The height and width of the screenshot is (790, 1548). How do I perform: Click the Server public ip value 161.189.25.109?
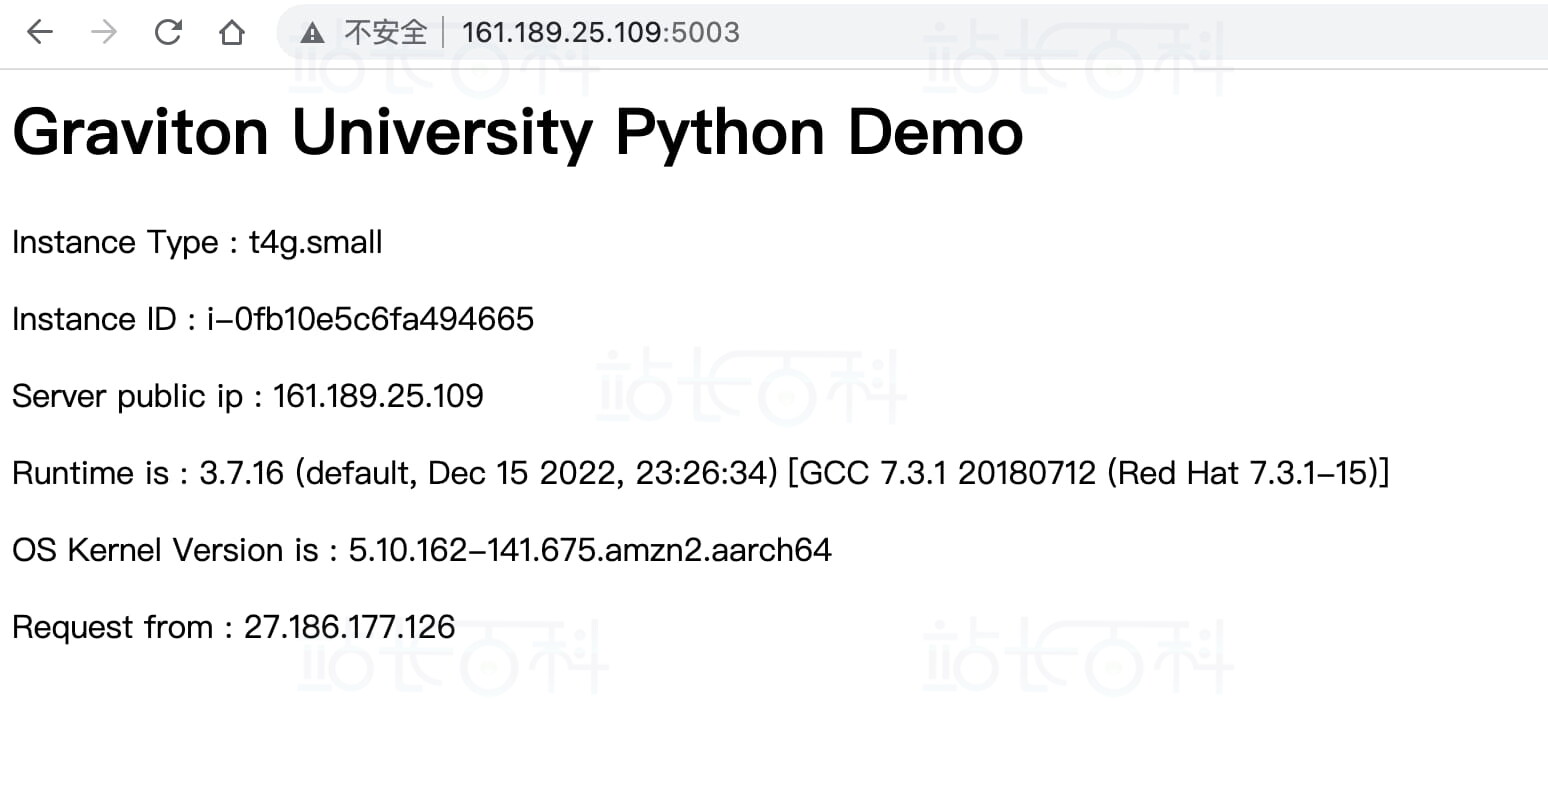[378, 396]
